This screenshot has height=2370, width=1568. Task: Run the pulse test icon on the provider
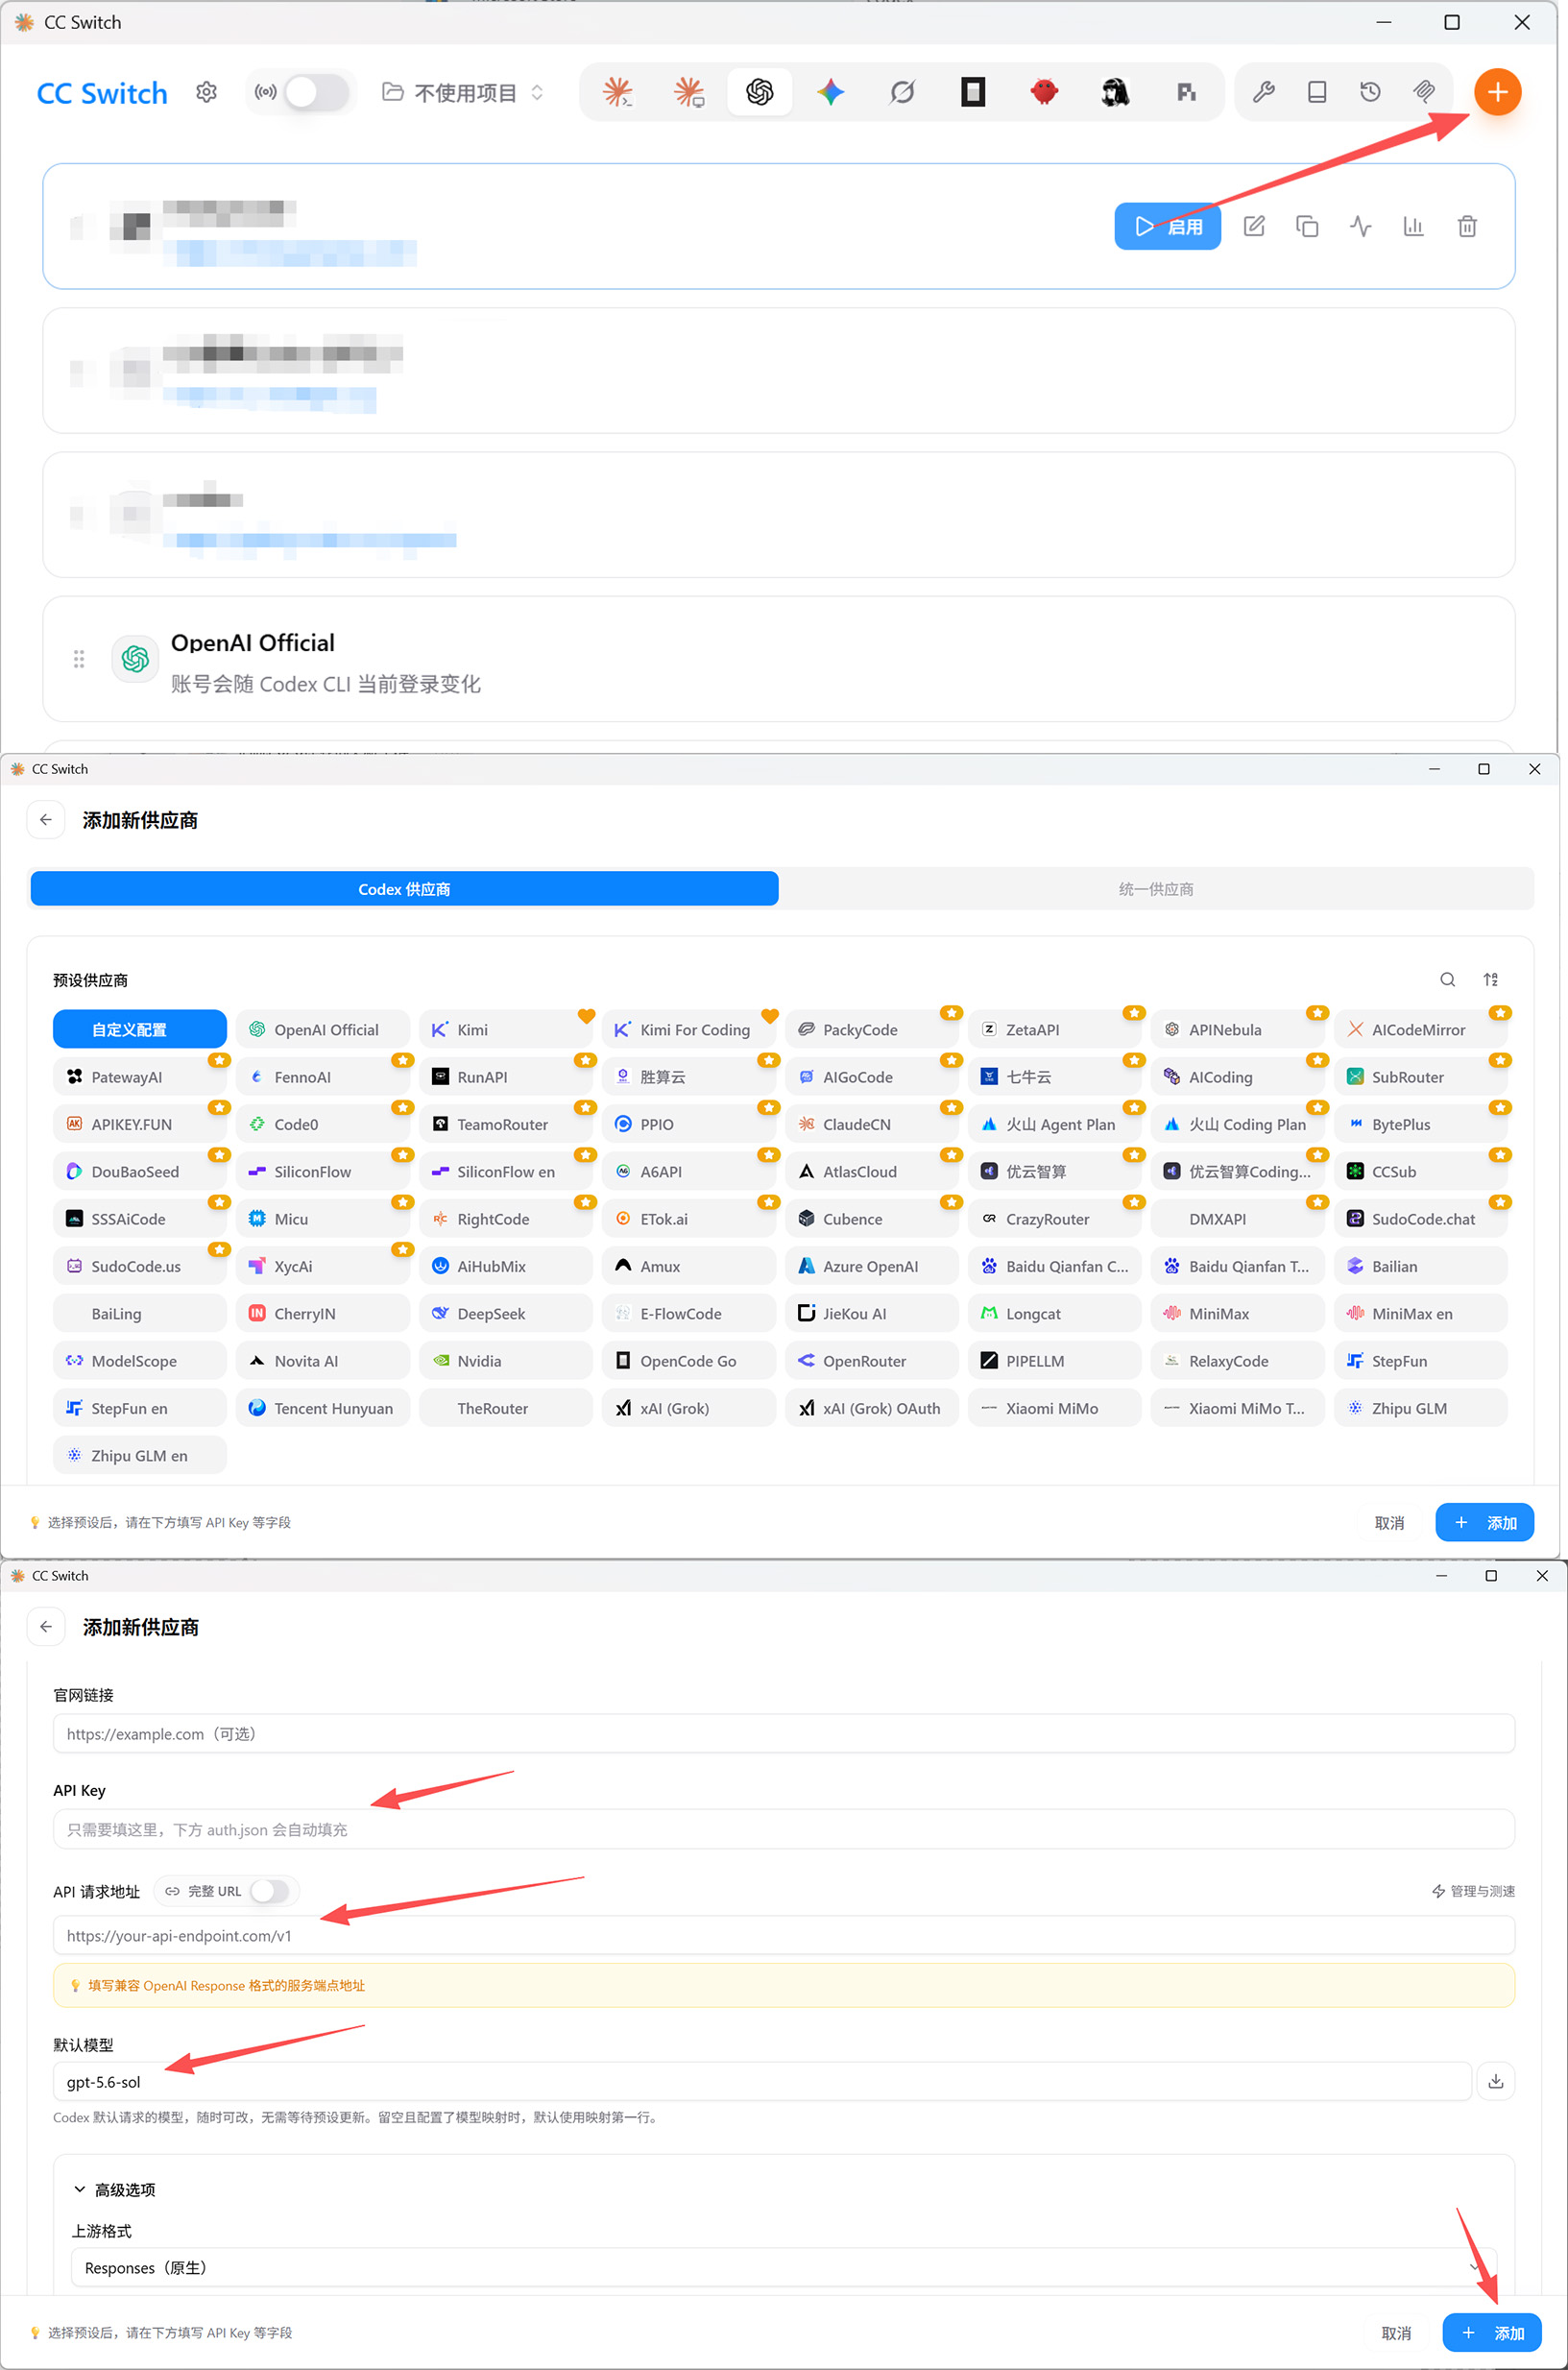tap(1360, 227)
